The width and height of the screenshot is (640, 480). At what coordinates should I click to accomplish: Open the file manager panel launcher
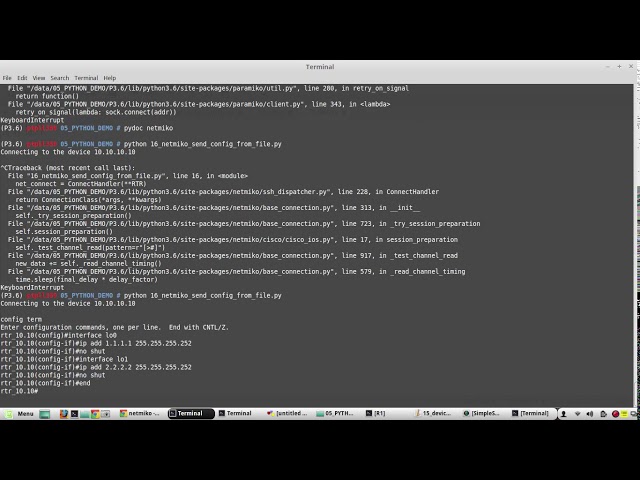84,414
